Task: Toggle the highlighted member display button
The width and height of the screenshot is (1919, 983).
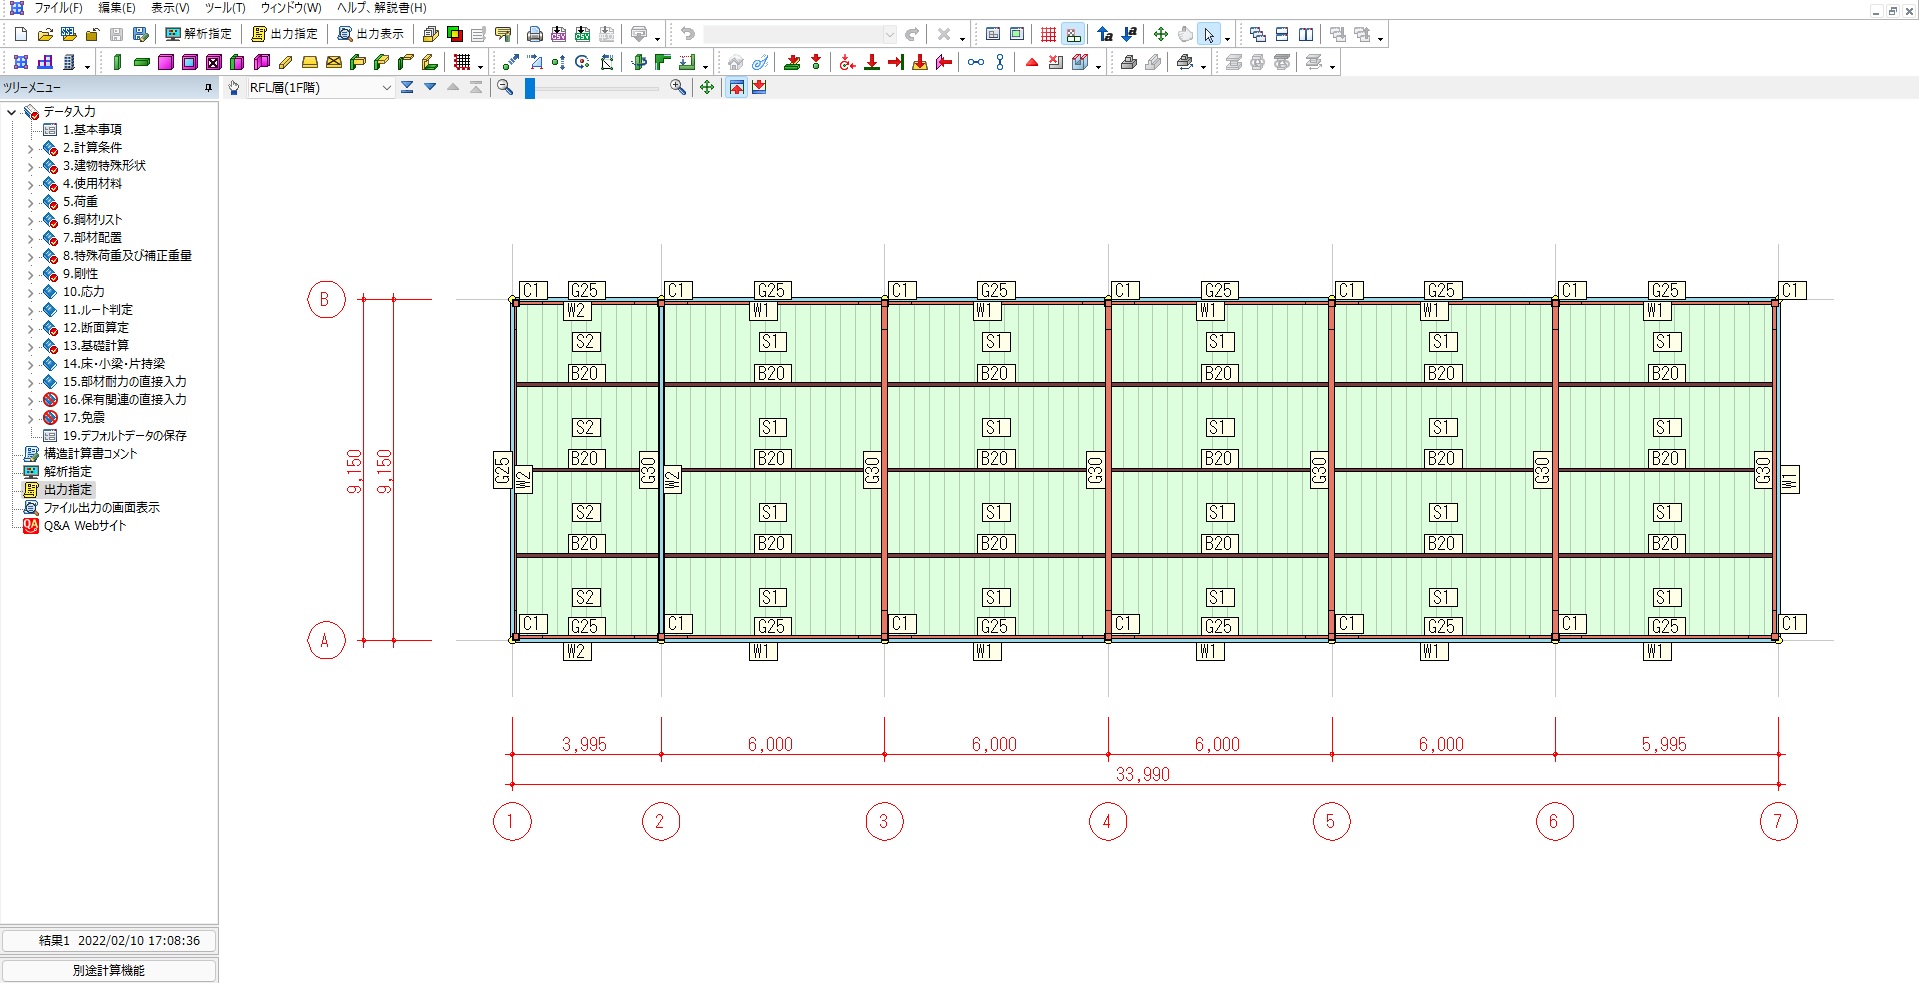Action: point(1073,34)
